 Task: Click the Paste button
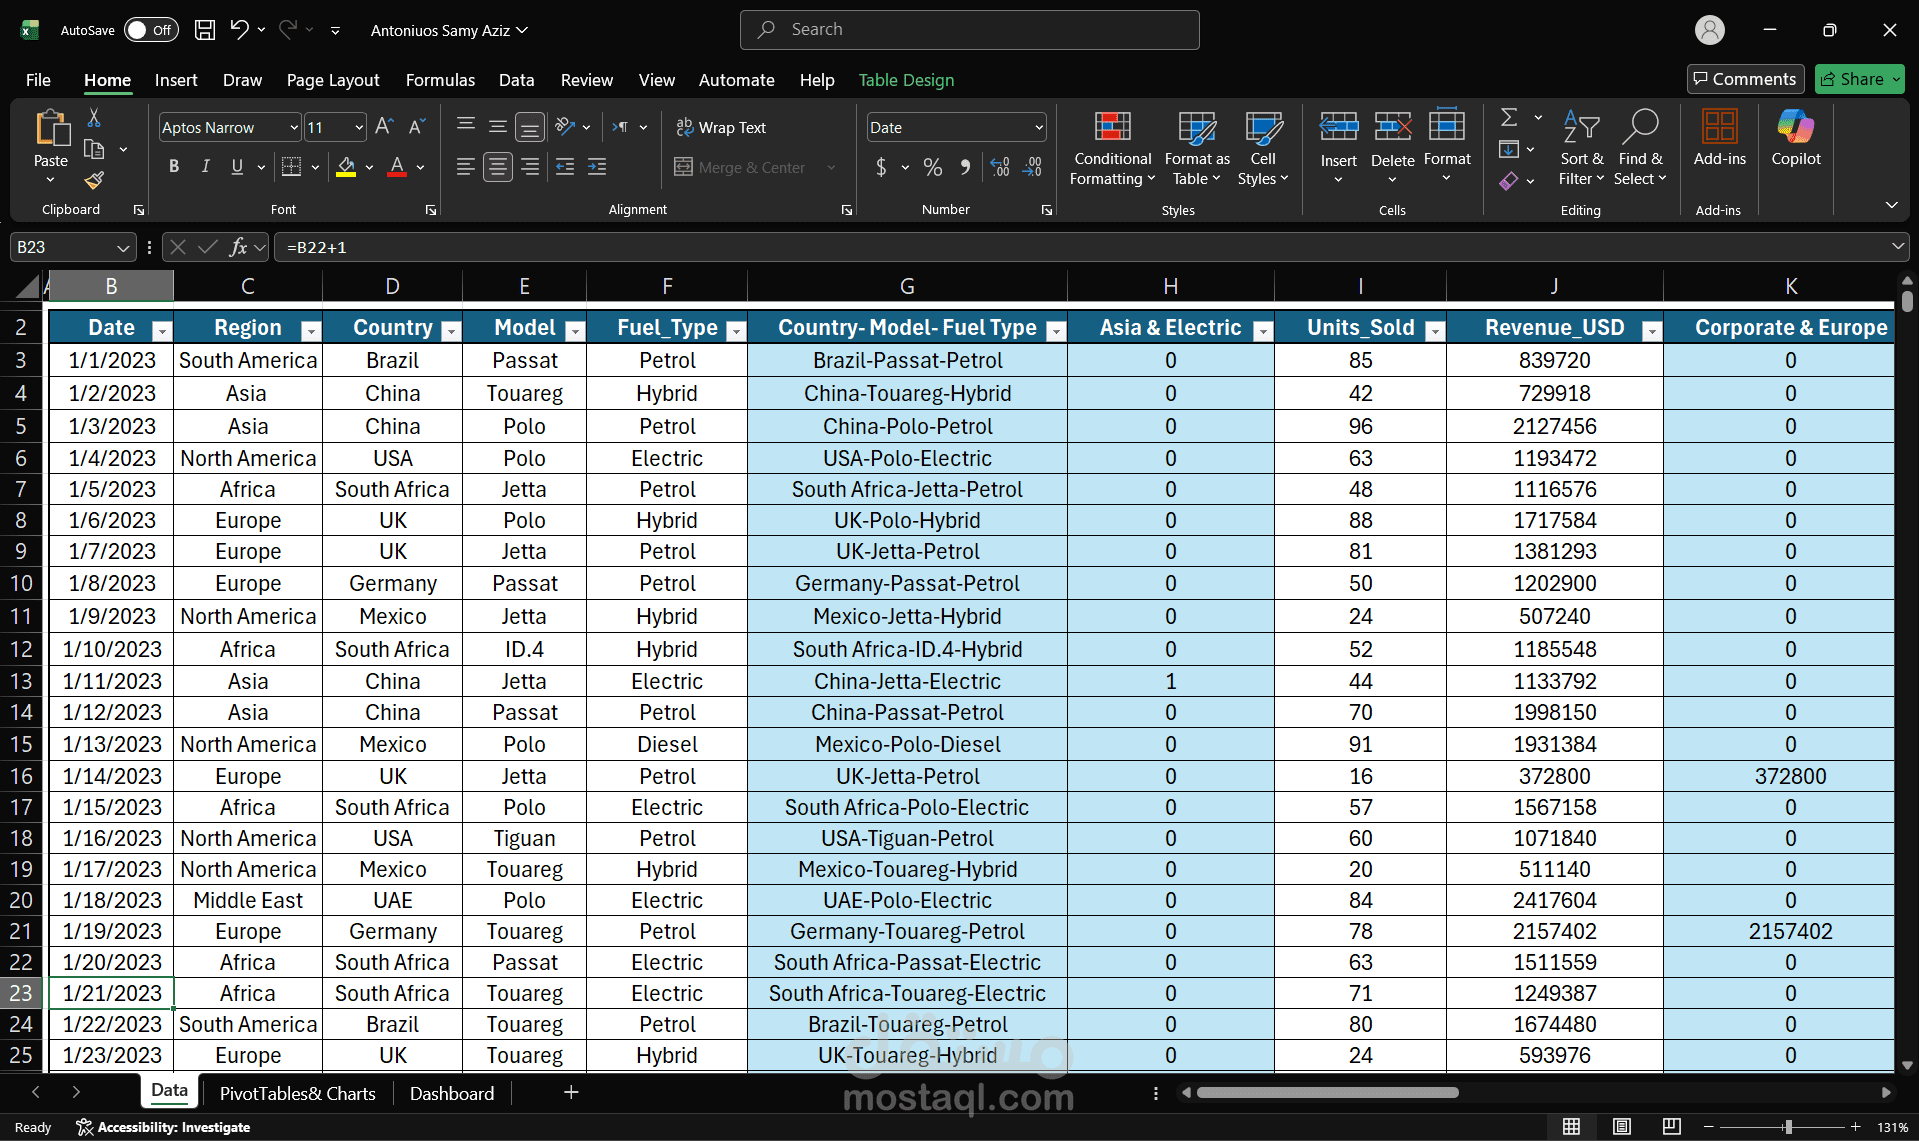coord(51,146)
